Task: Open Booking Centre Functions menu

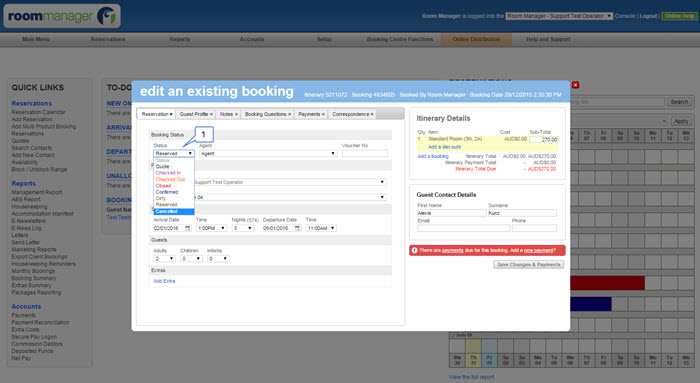Action: (x=400, y=39)
